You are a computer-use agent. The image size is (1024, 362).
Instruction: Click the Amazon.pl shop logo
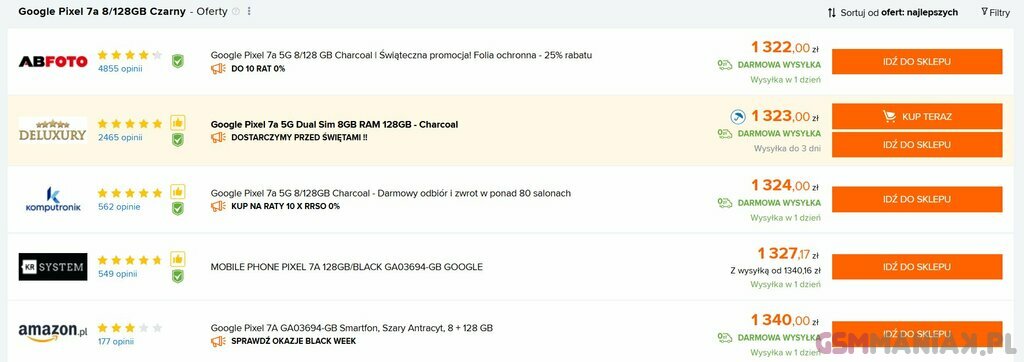pyautogui.click(x=53, y=332)
